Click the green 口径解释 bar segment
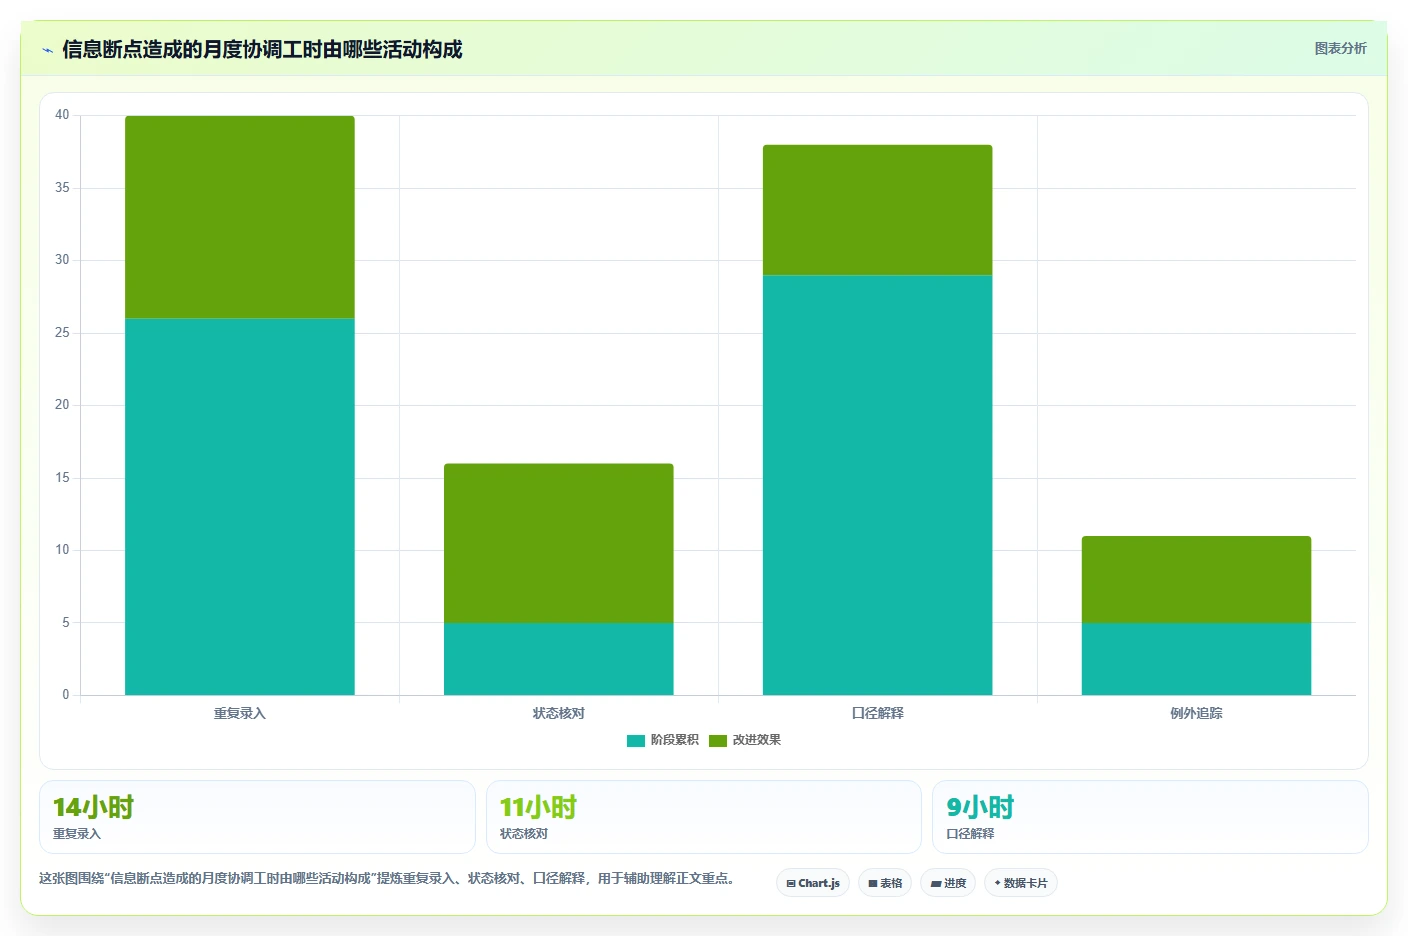The height and width of the screenshot is (936, 1408). [878, 210]
